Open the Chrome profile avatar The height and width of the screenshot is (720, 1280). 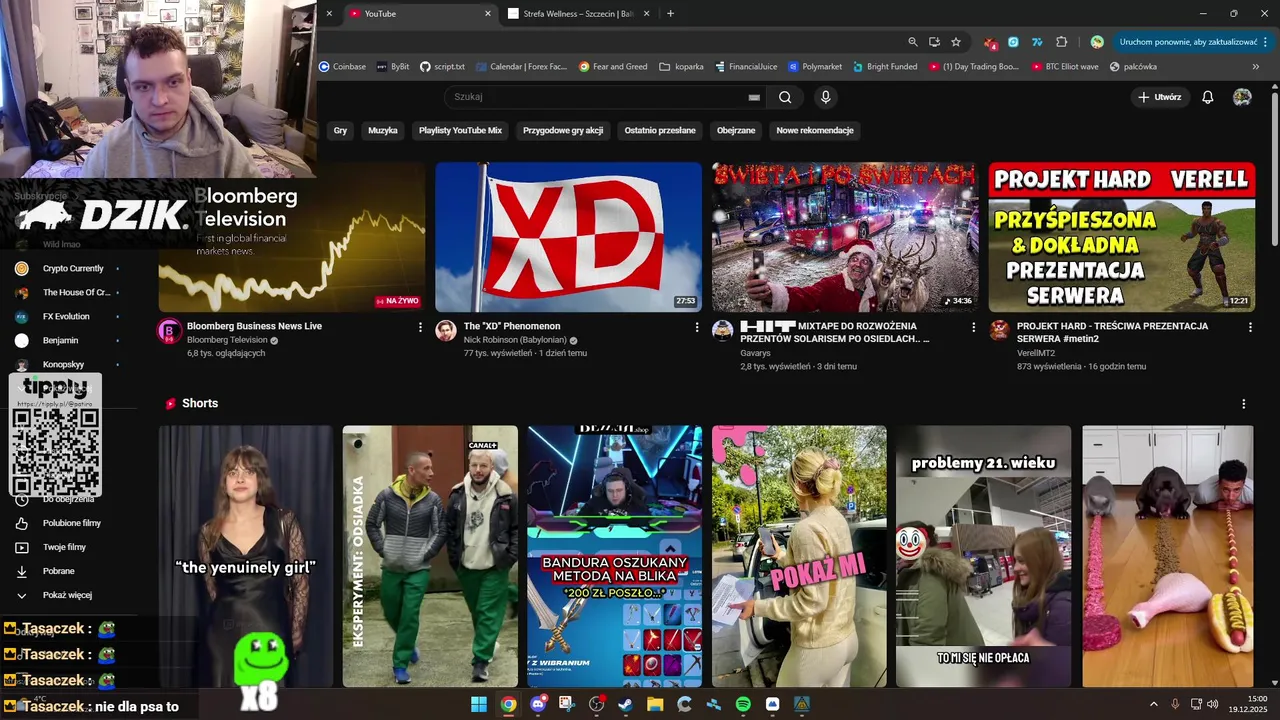(x=1097, y=42)
